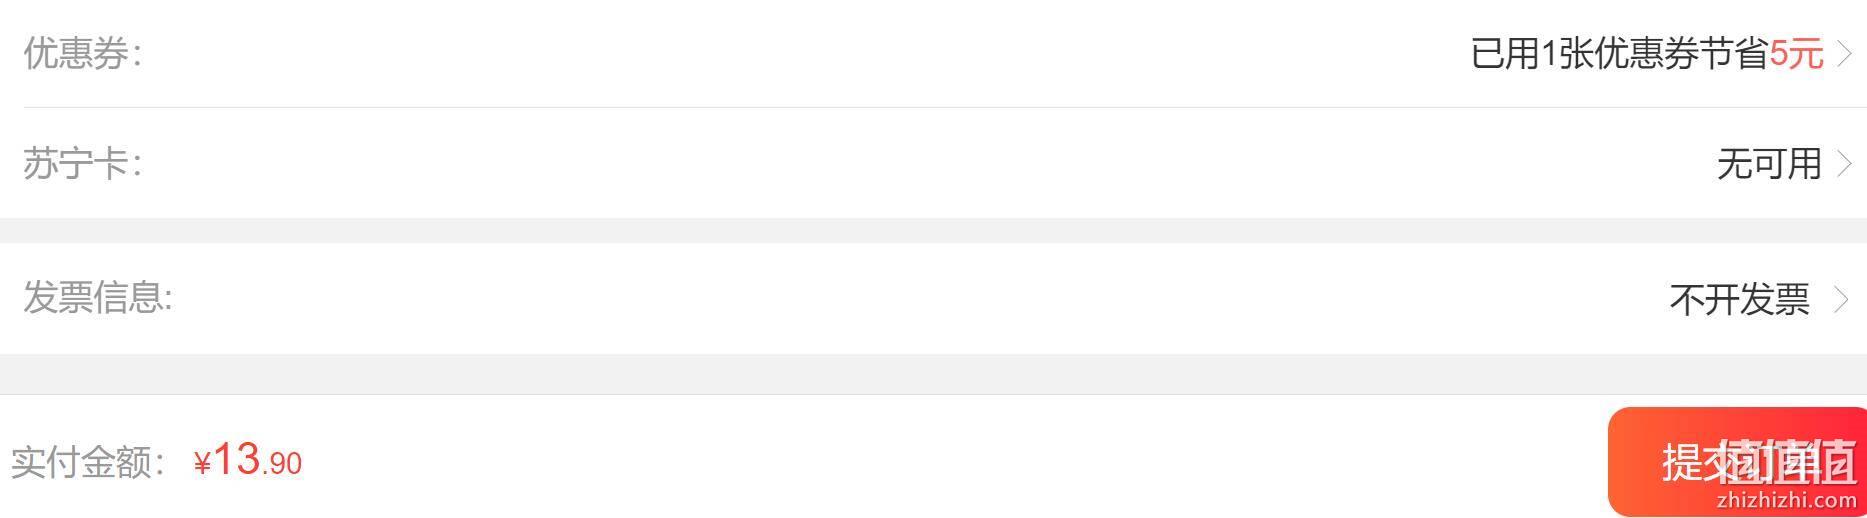Click empty middle area of 发票信息 row
The image size is (1867, 518).
click(900, 298)
